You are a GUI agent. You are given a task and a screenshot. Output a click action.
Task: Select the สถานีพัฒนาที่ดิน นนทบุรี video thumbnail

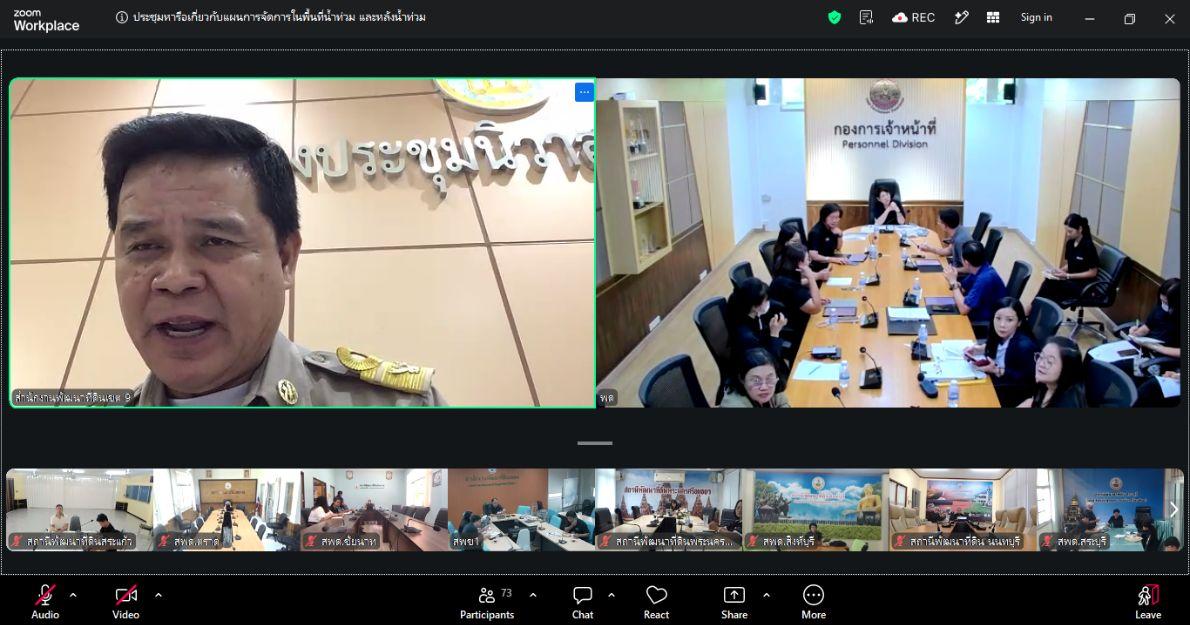(963, 510)
